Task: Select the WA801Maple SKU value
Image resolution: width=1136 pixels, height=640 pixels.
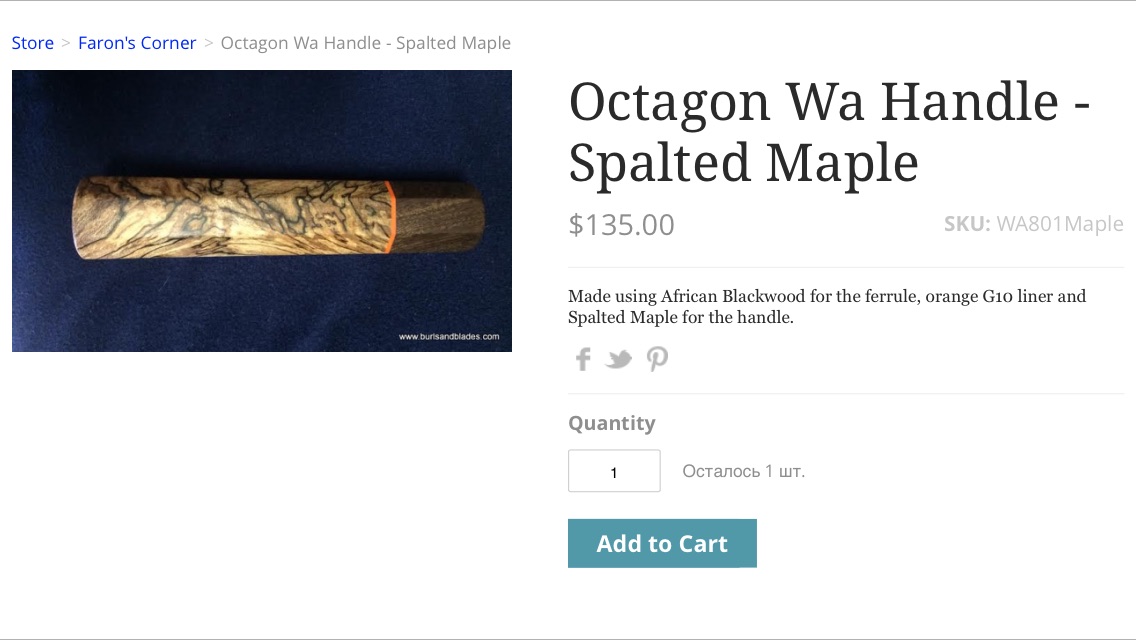Action: pyautogui.click(x=1060, y=224)
